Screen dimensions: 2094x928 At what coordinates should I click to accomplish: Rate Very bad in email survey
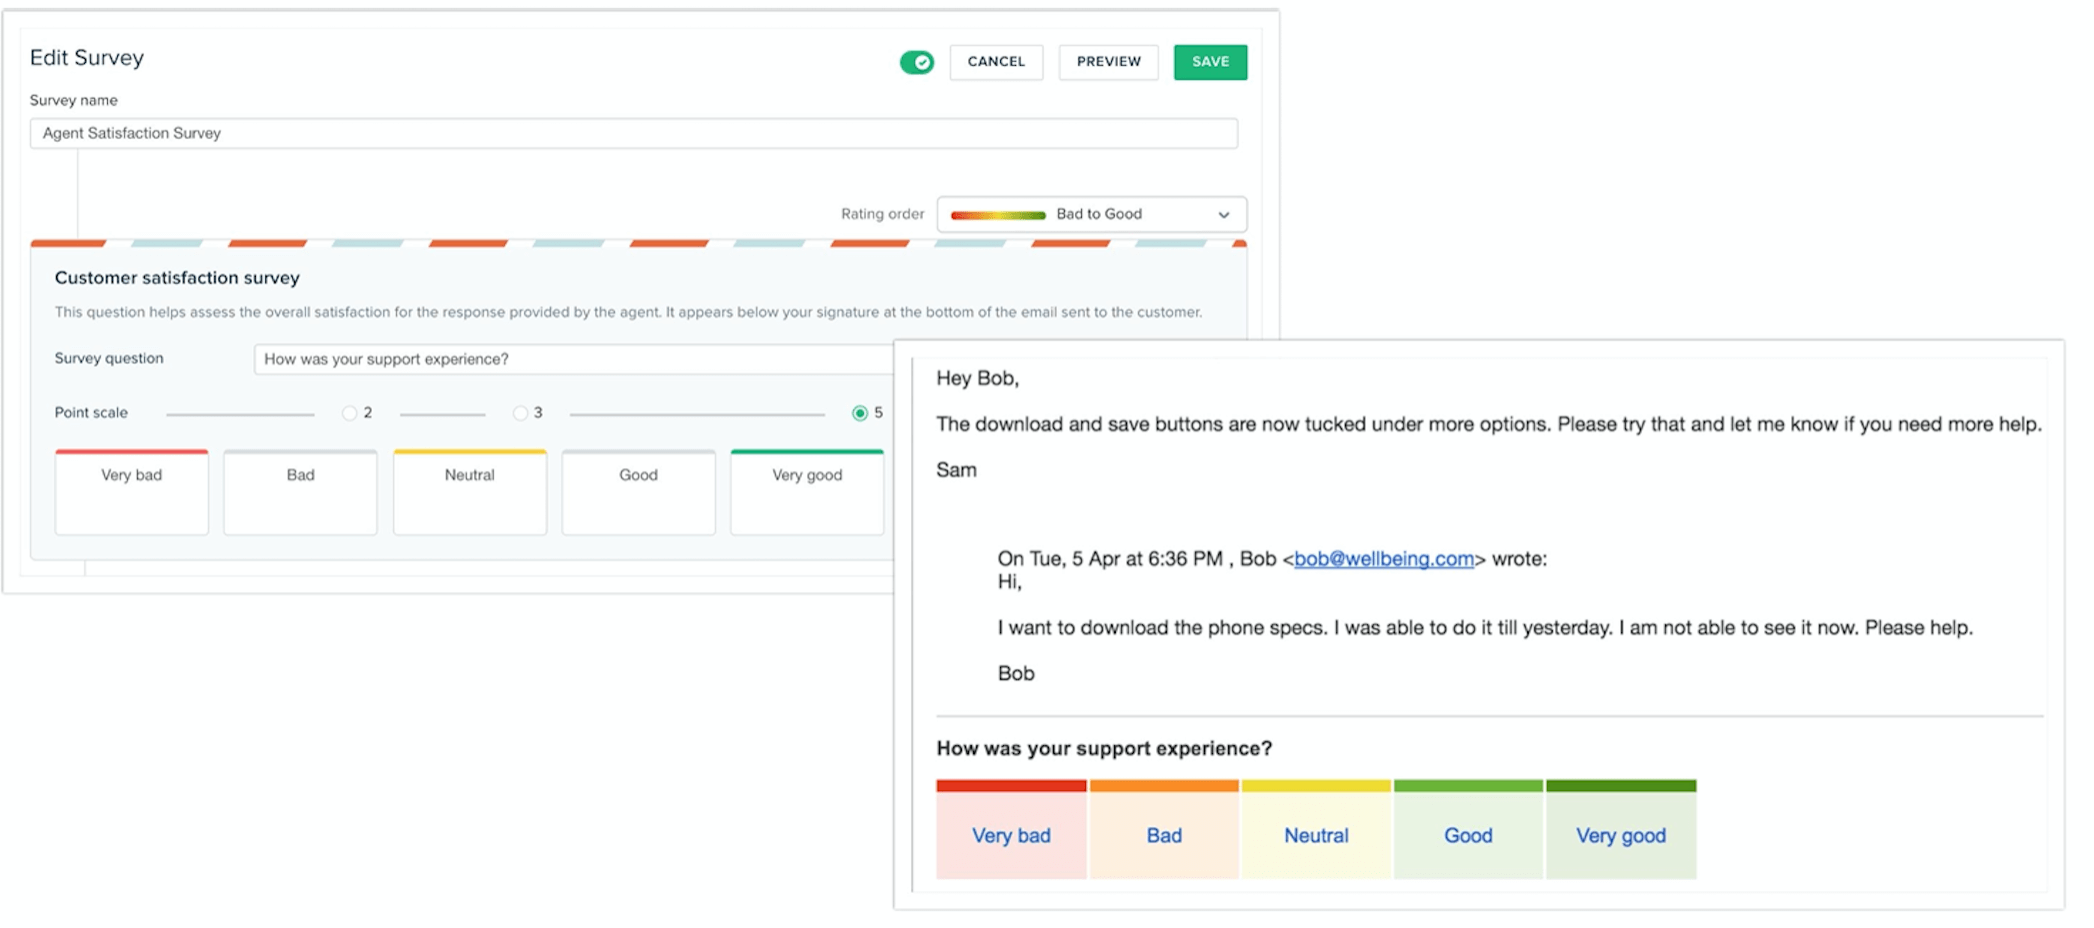click(1011, 830)
